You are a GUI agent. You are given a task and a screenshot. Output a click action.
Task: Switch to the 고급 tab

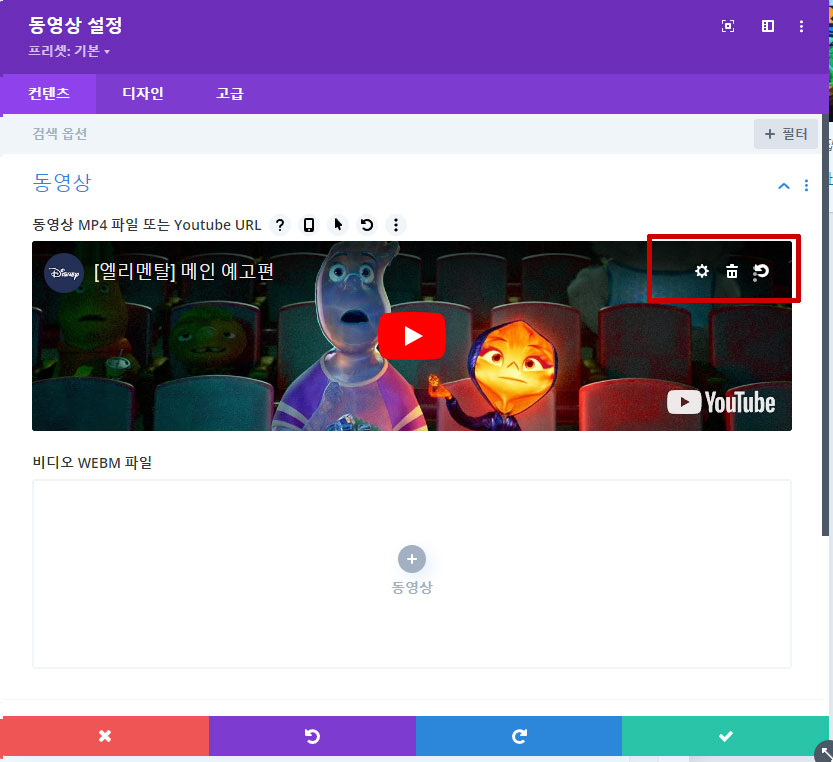[x=230, y=94]
